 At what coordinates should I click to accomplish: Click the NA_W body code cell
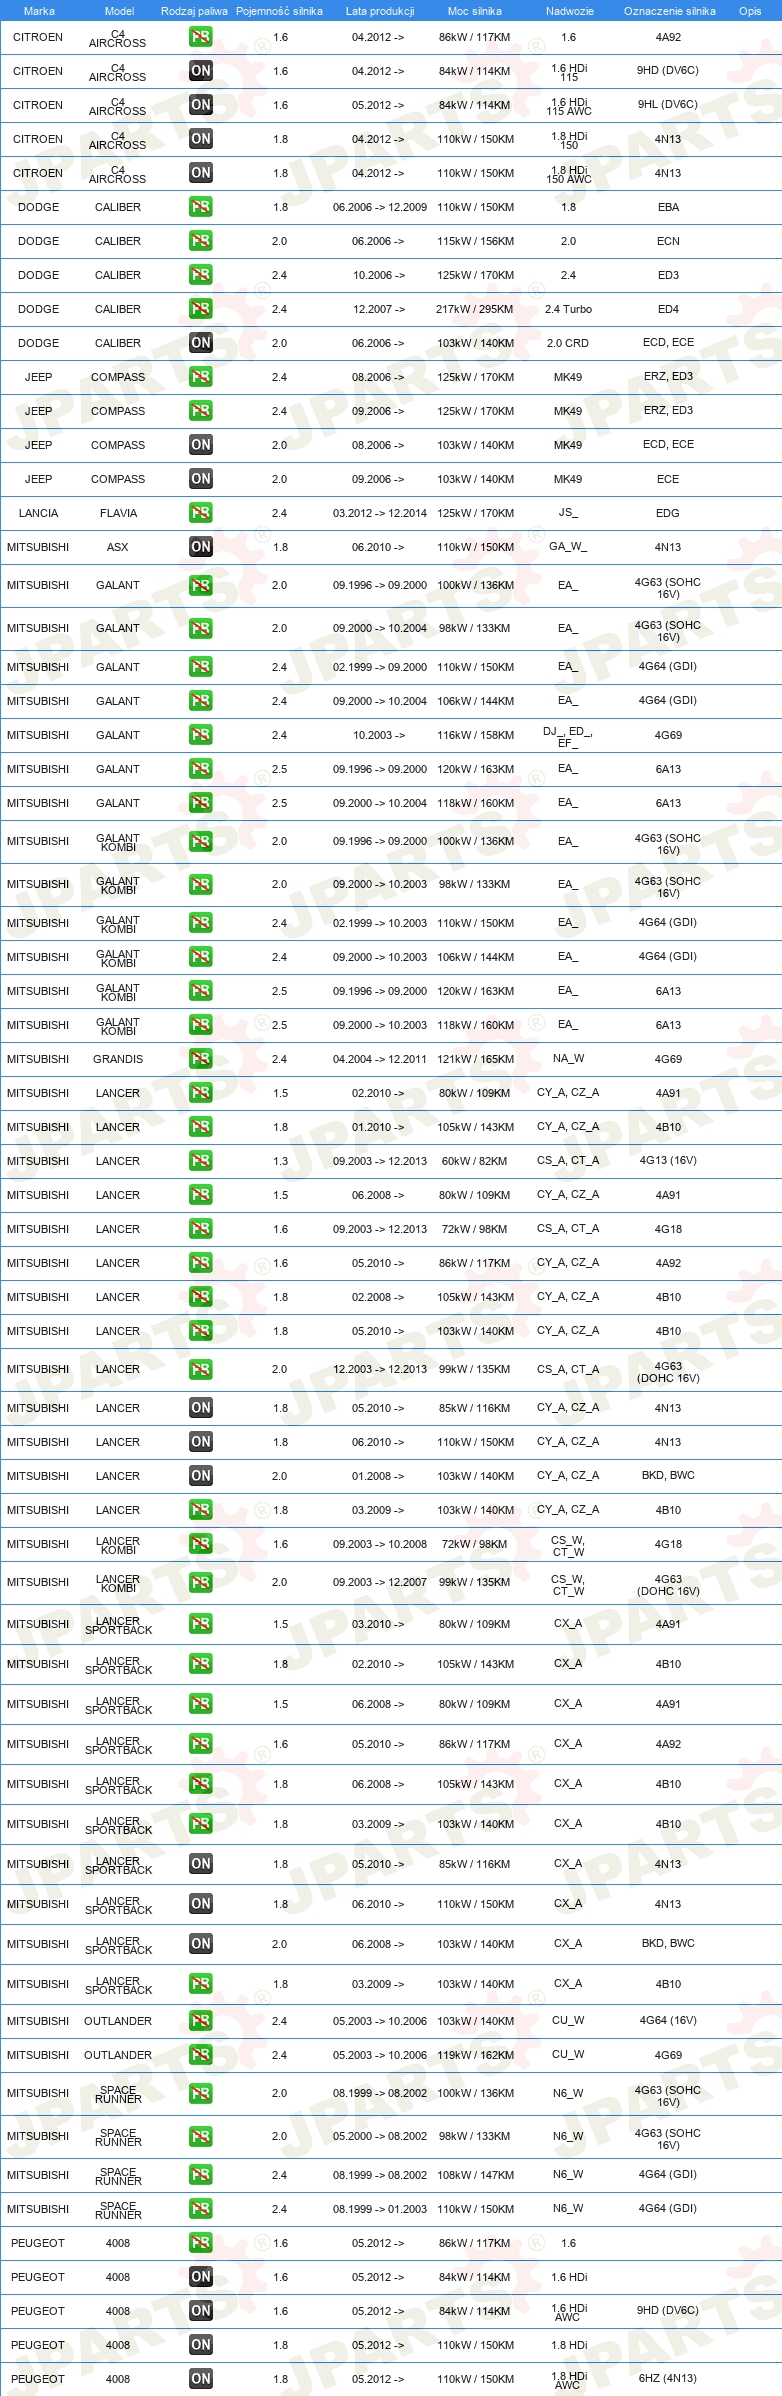pos(568,1059)
